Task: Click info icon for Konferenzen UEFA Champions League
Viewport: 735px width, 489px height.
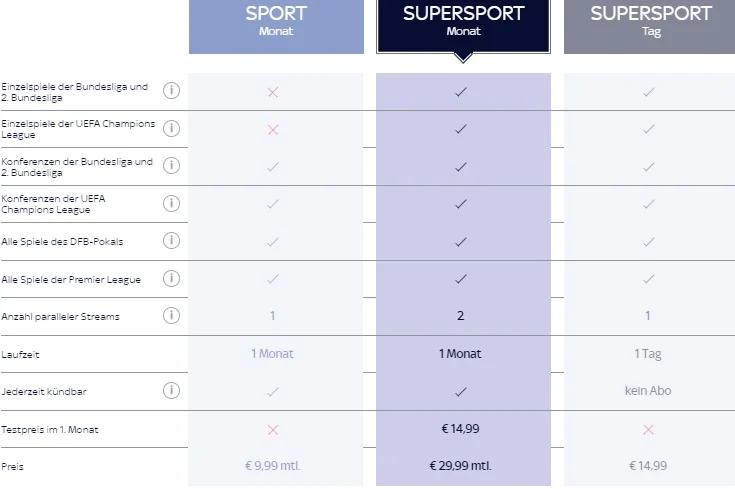Action: [x=171, y=203]
